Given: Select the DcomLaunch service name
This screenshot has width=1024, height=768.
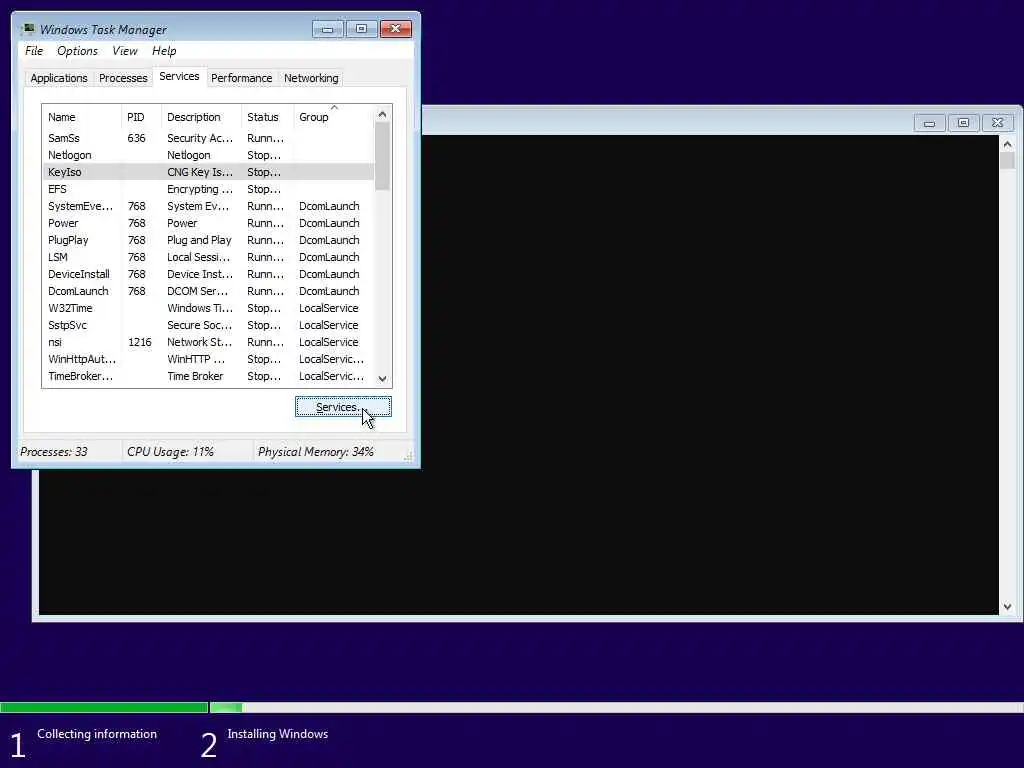Looking at the screenshot, I should [78, 291].
